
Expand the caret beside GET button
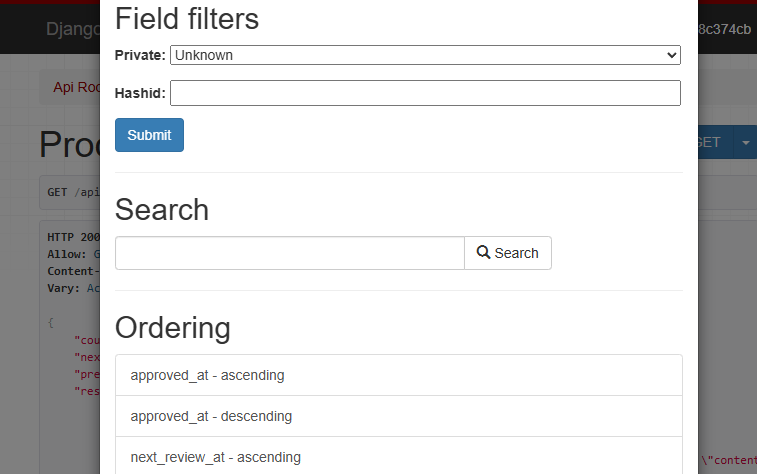click(746, 143)
